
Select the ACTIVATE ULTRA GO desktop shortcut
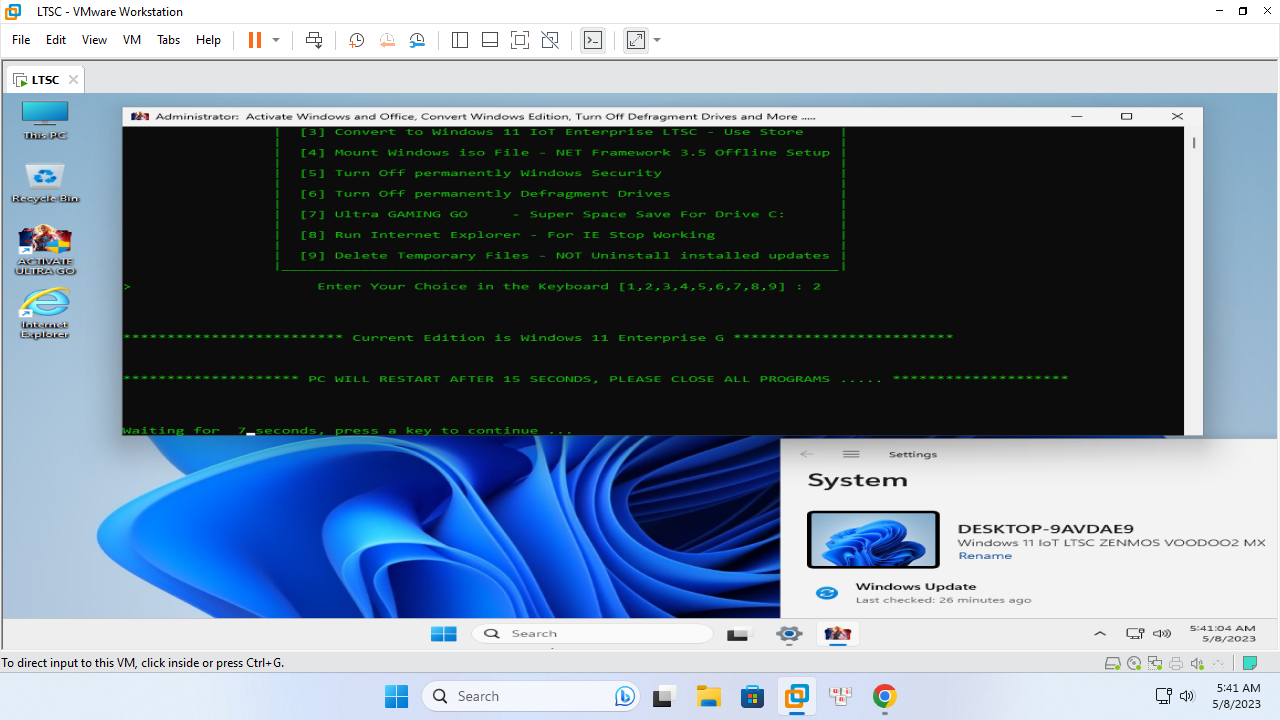(45, 250)
